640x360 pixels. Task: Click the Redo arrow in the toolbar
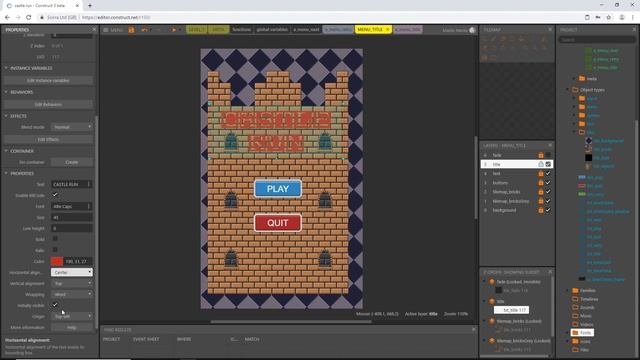click(x=158, y=30)
